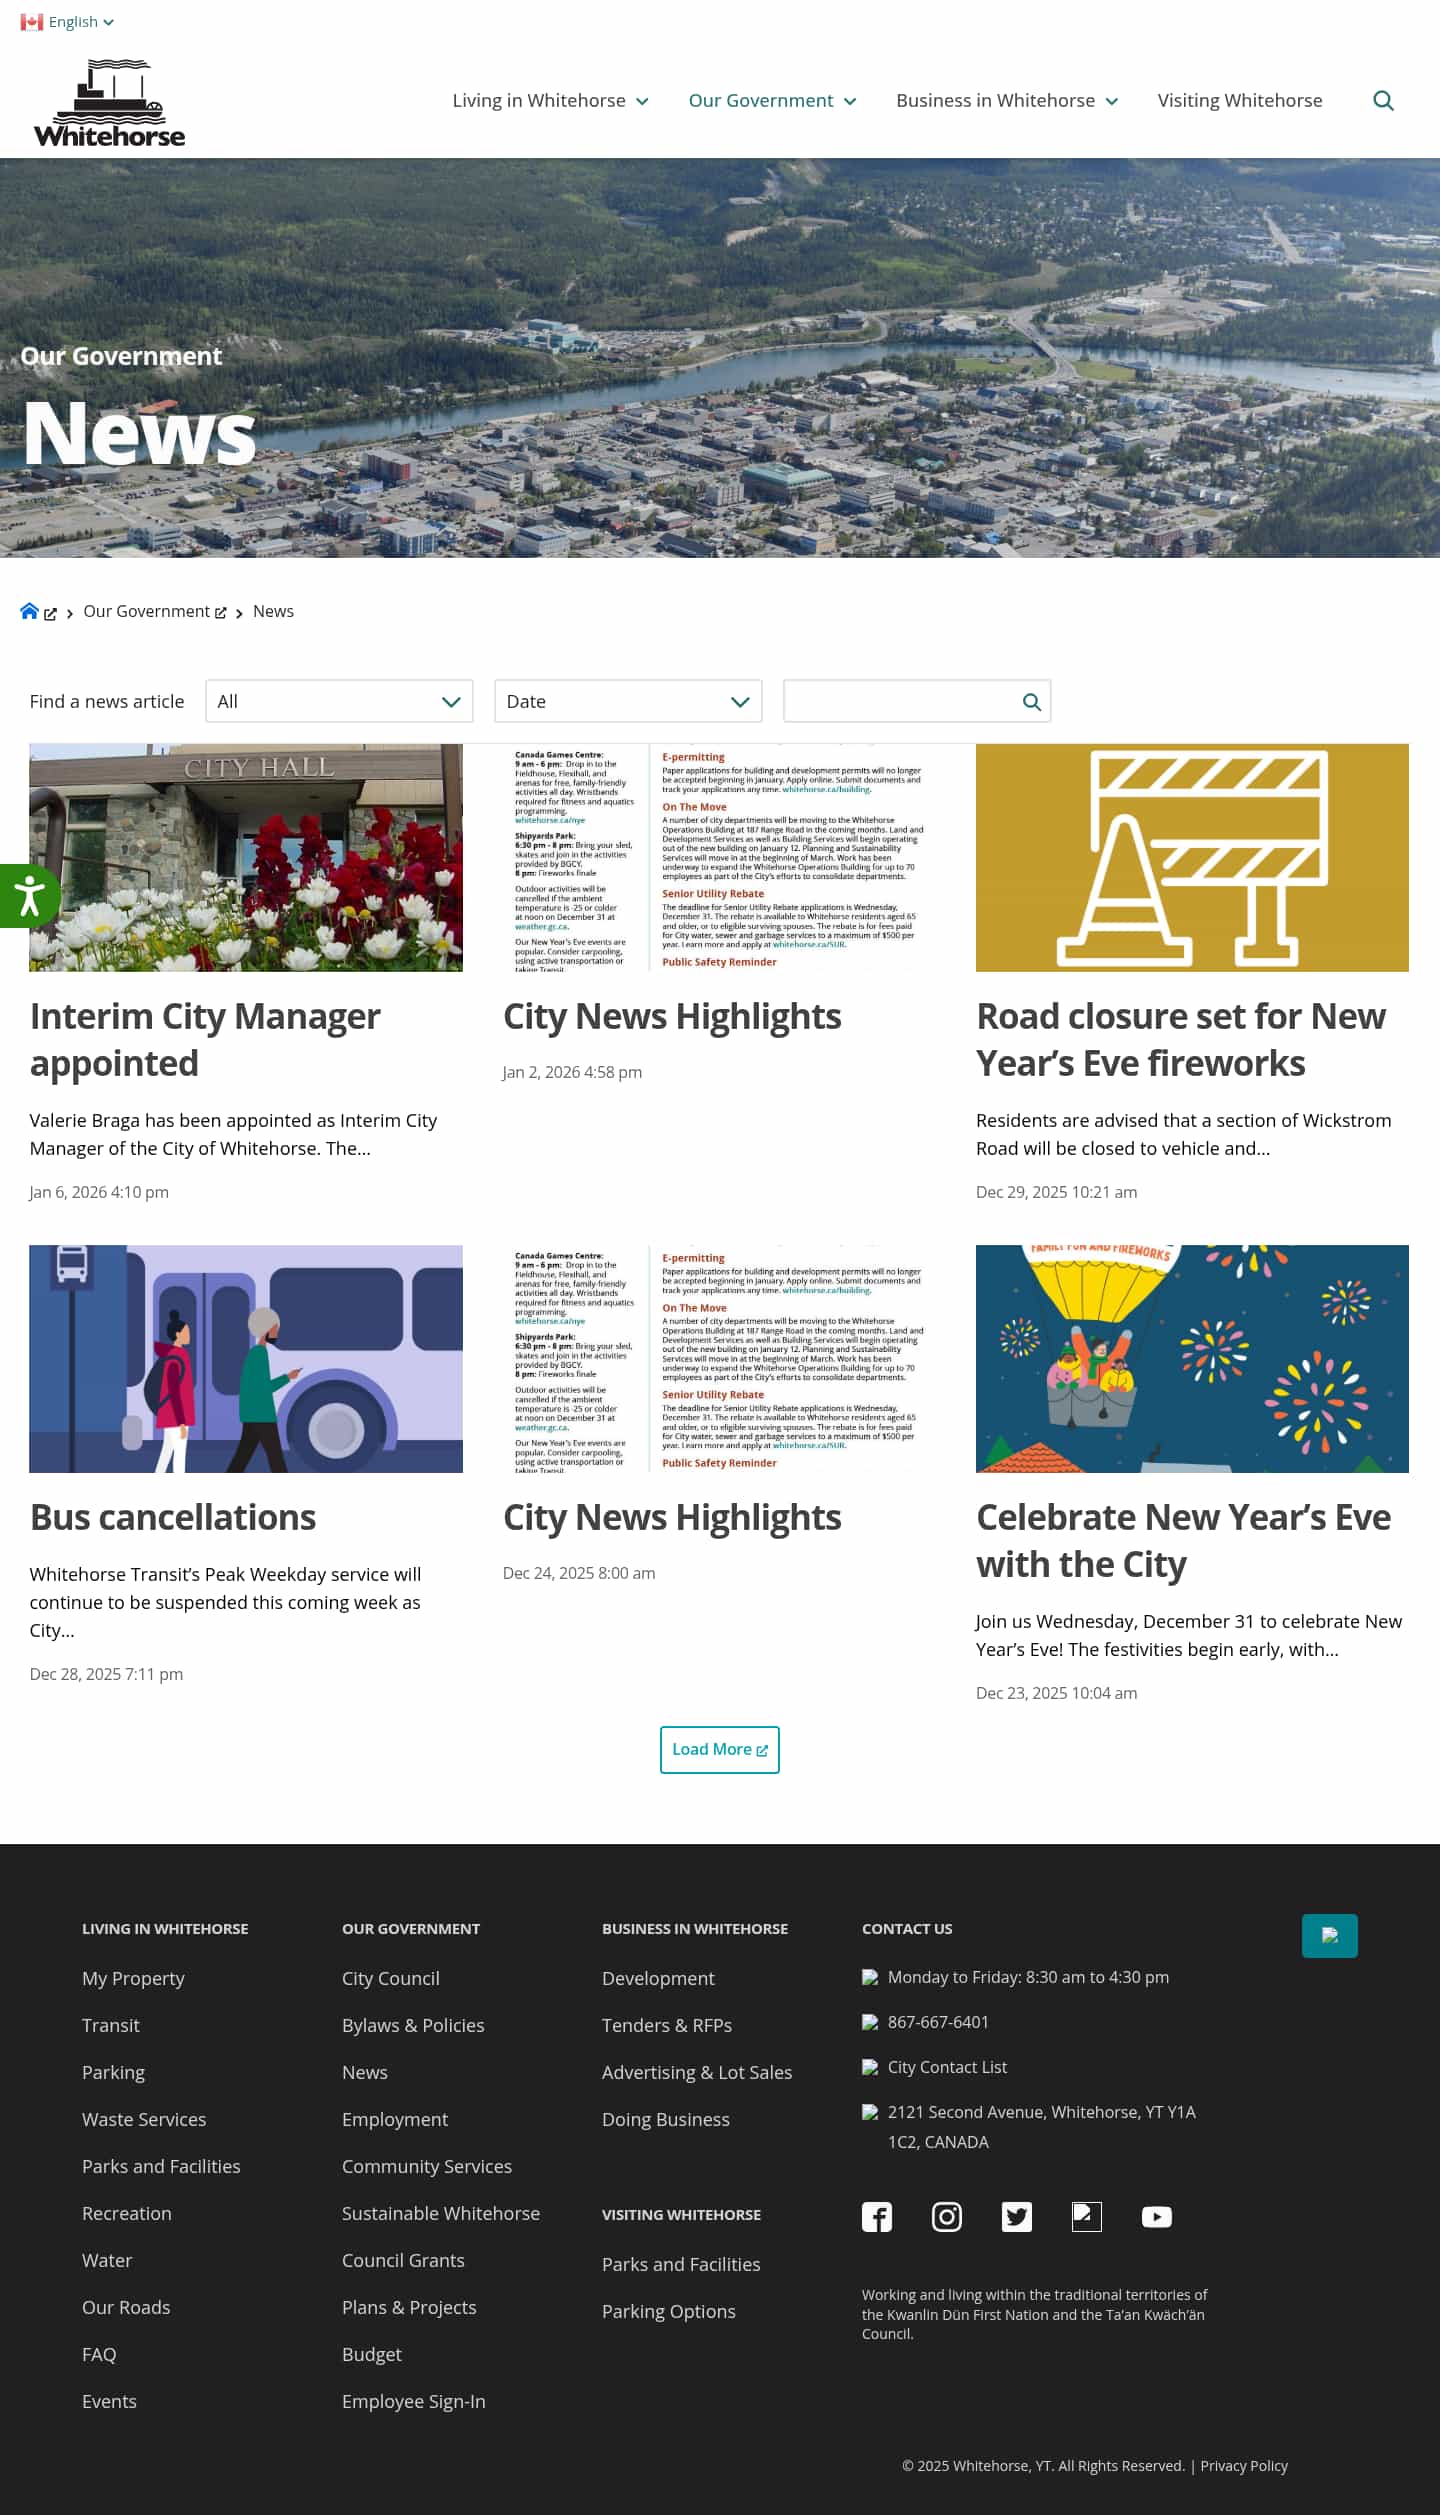Image resolution: width=1440 pixels, height=2515 pixels.
Task: Open the Twitter footer icon
Action: (1017, 2217)
